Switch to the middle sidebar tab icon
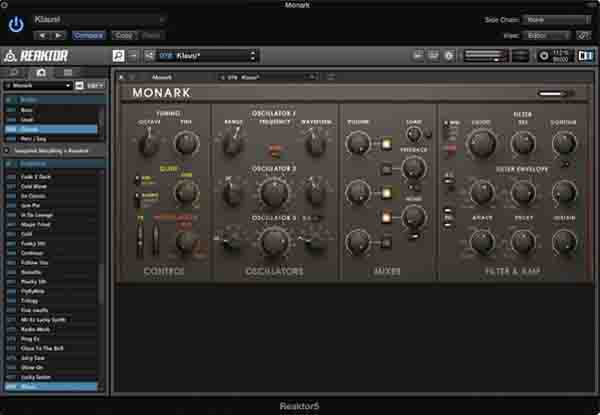This screenshot has width=600, height=415. [x=41, y=72]
